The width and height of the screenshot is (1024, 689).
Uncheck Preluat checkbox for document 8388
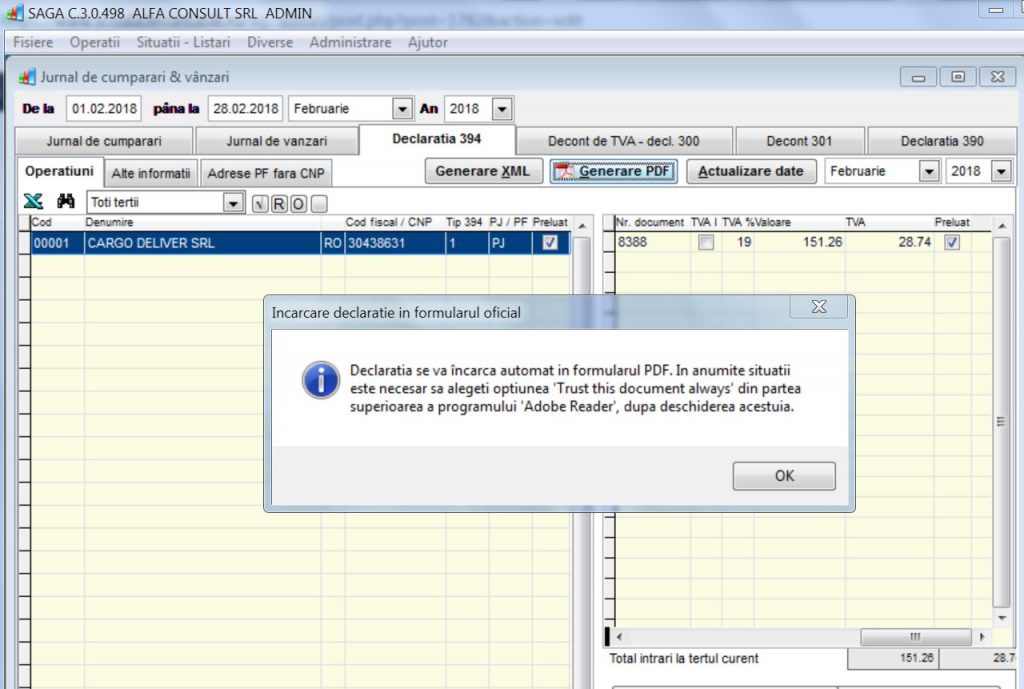pyautogui.click(x=952, y=243)
